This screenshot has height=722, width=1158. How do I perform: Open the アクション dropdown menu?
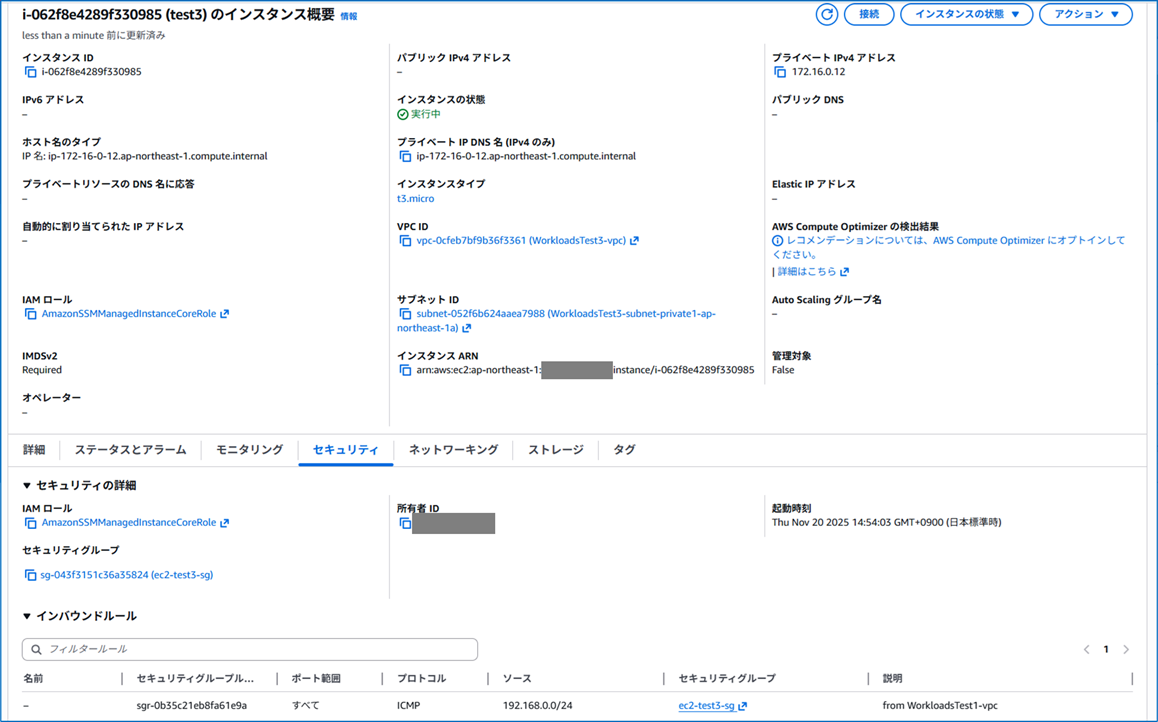(x=1085, y=14)
